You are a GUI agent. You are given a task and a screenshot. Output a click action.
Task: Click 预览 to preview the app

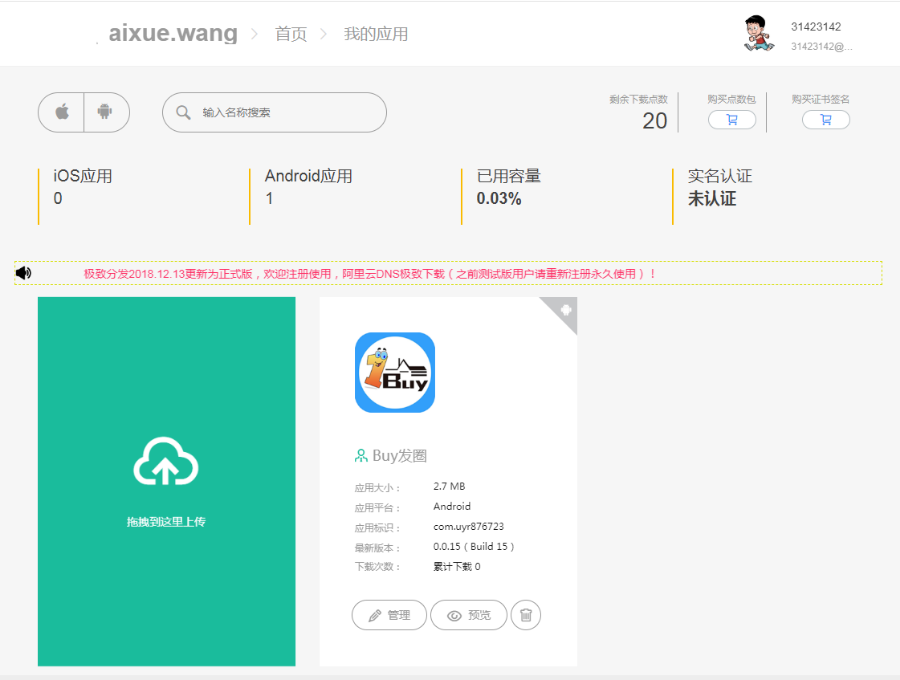click(x=468, y=615)
